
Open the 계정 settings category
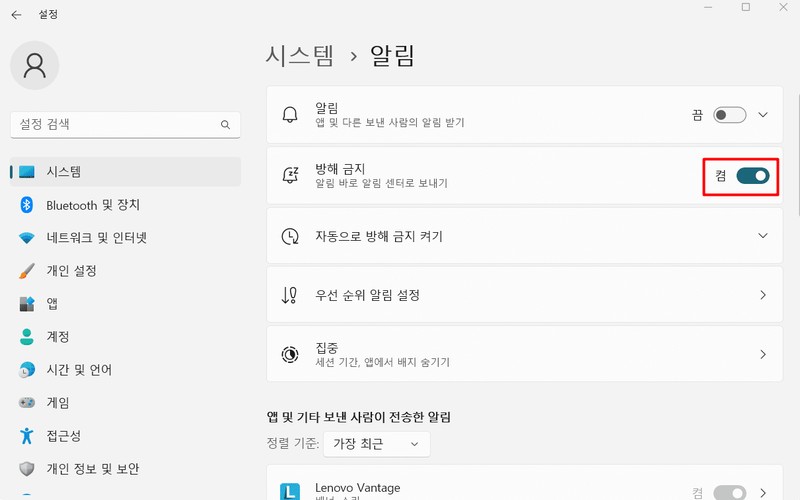coord(126,337)
